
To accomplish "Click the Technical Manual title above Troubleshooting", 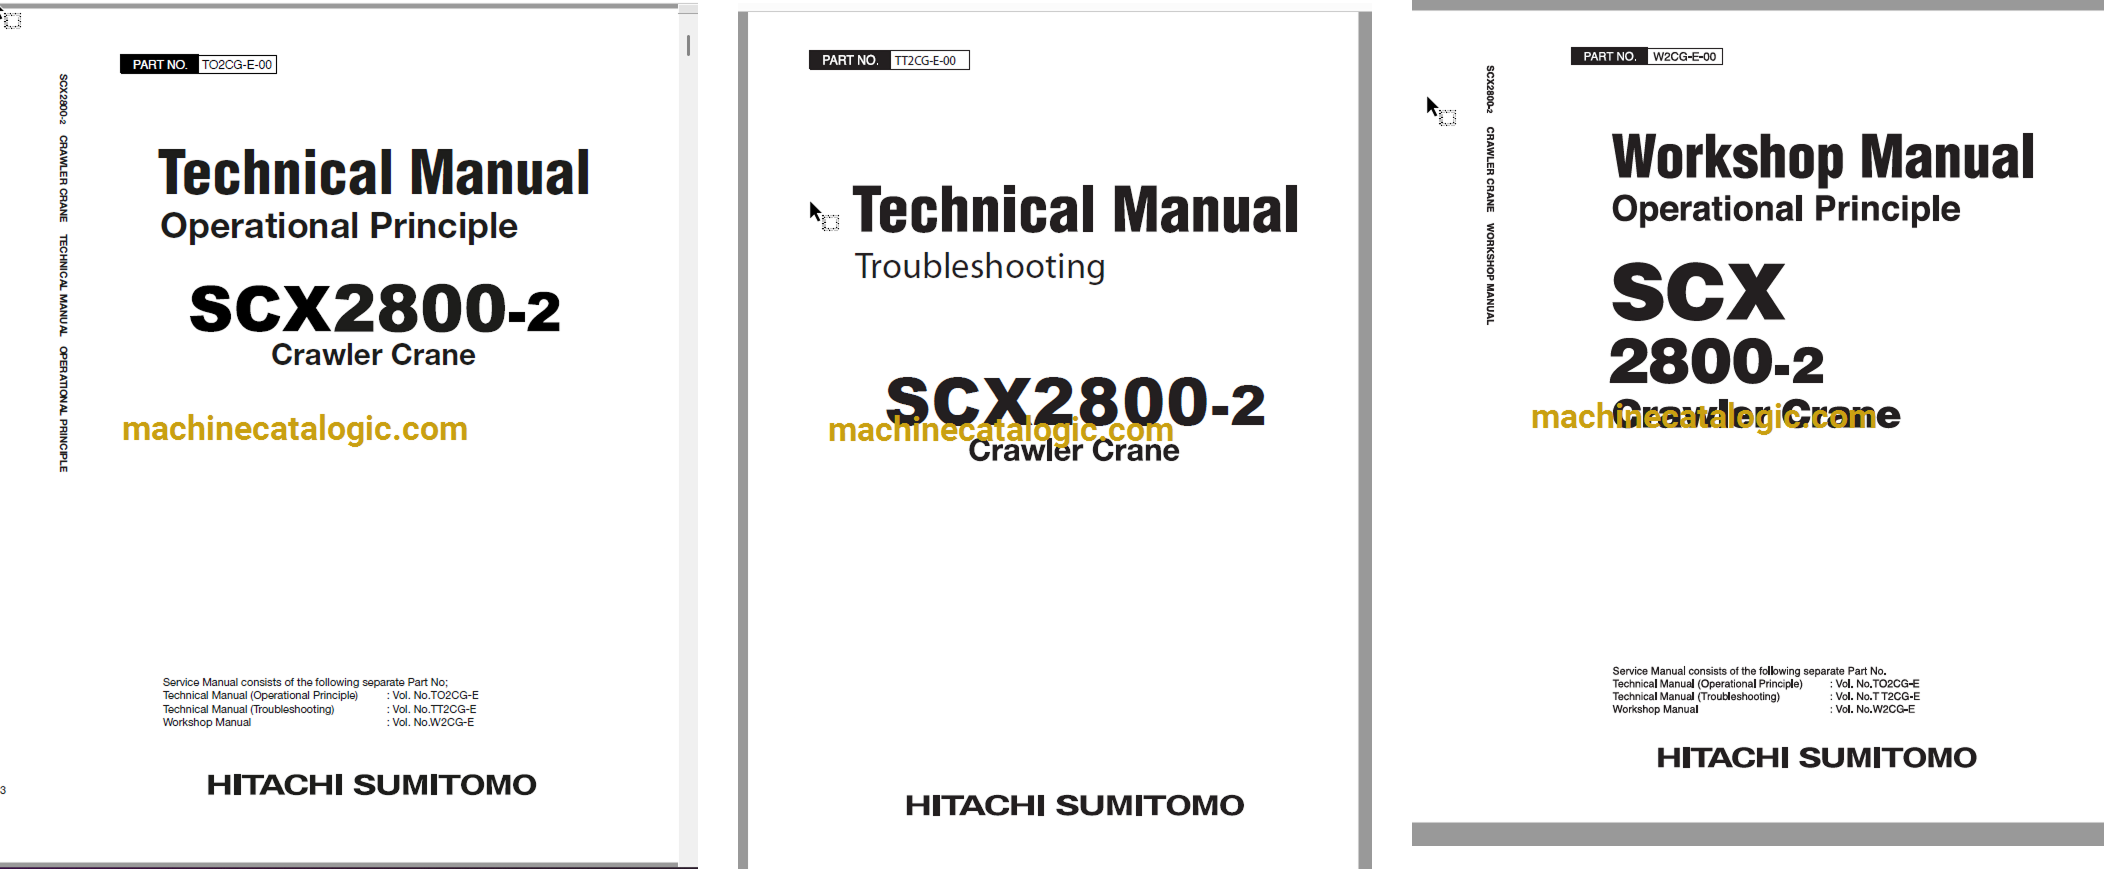I will click(1075, 210).
